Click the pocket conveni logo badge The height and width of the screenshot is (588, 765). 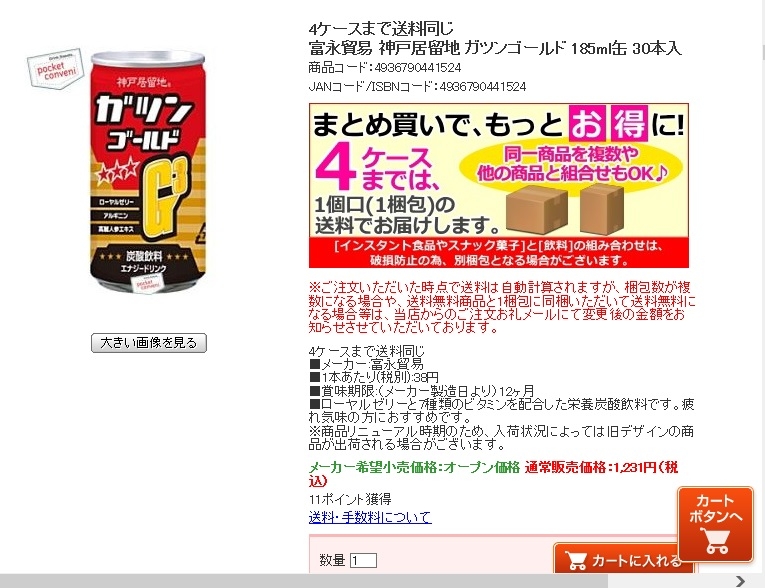pyautogui.click(x=55, y=69)
